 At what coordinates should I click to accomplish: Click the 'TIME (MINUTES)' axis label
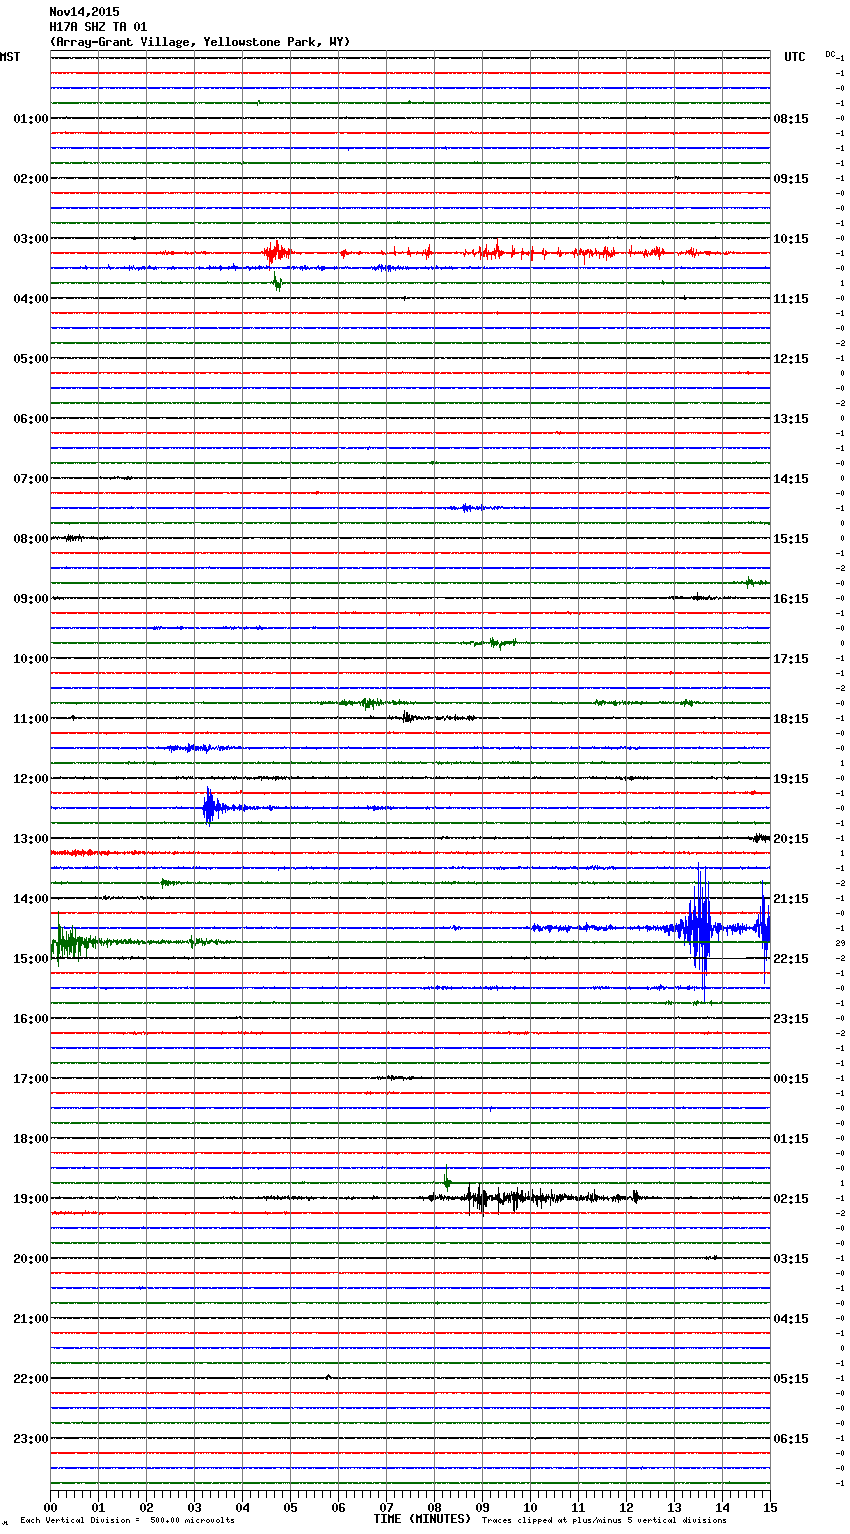[x=422, y=1519]
